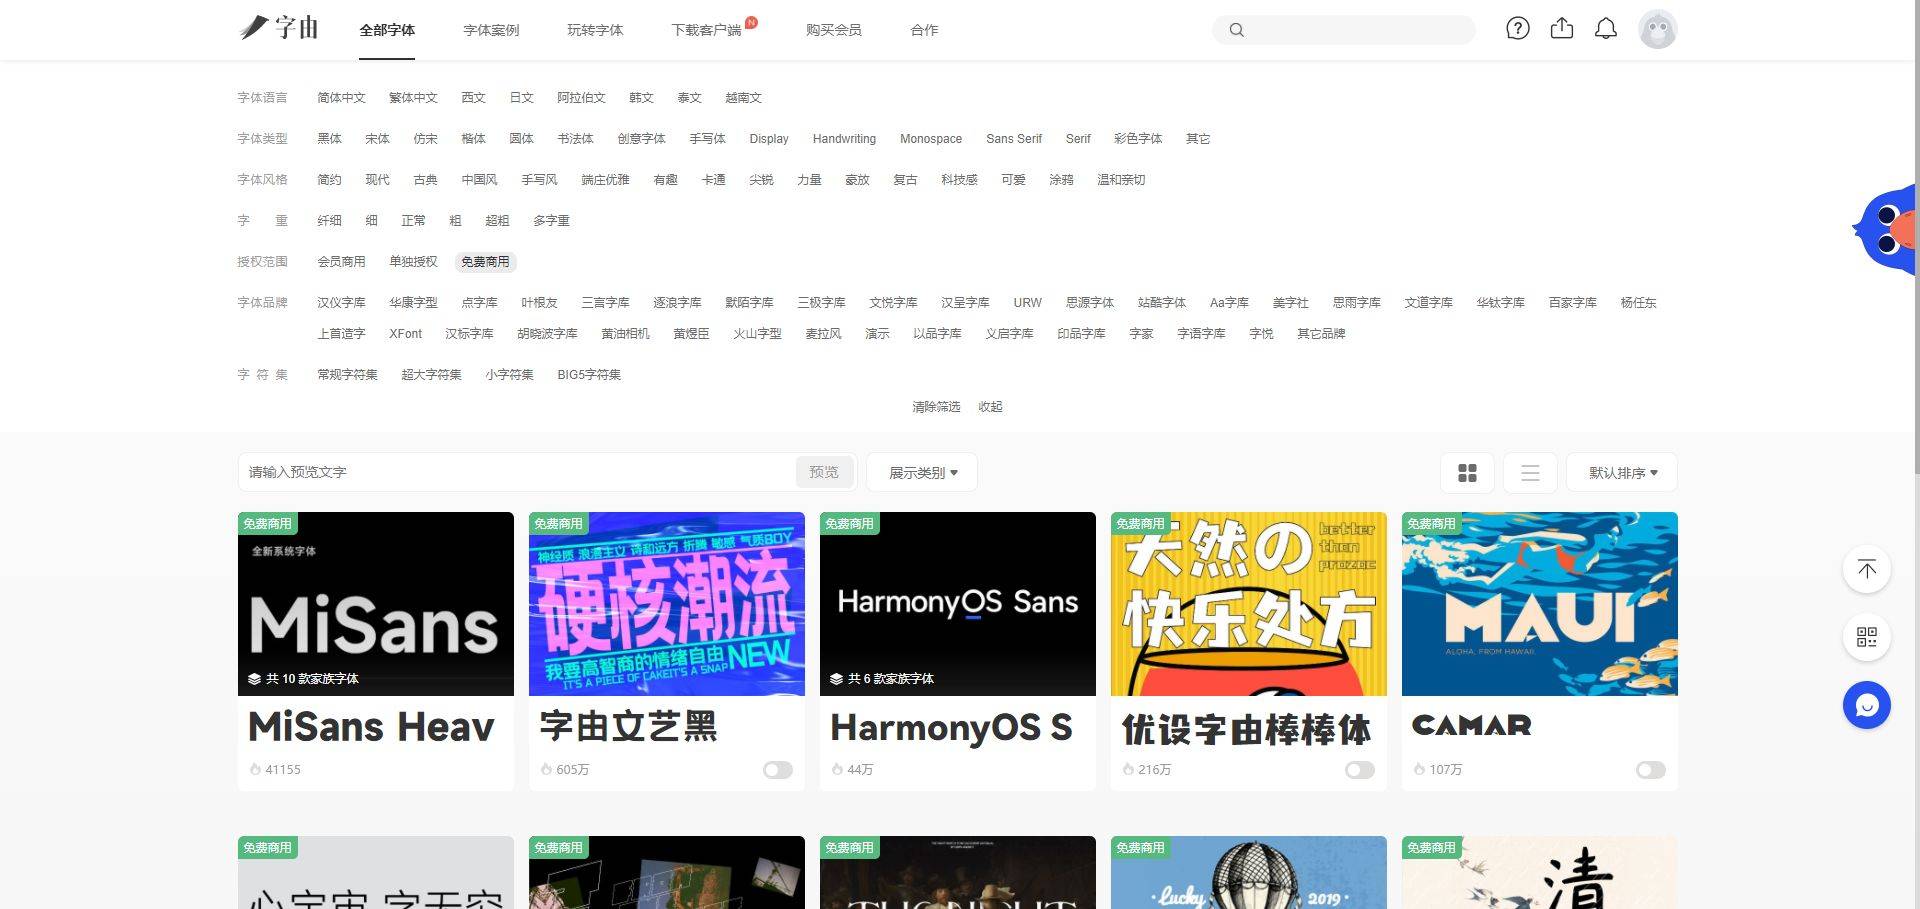Click the flame icon next to 41155
1920x909 pixels.
[255, 769]
